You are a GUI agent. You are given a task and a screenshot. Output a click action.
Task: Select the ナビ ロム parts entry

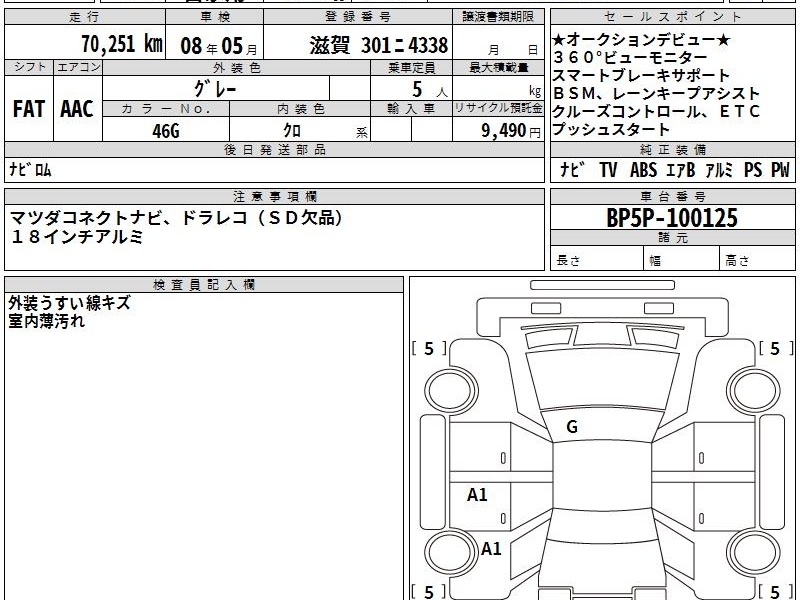pyautogui.click(x=30, y=169)
